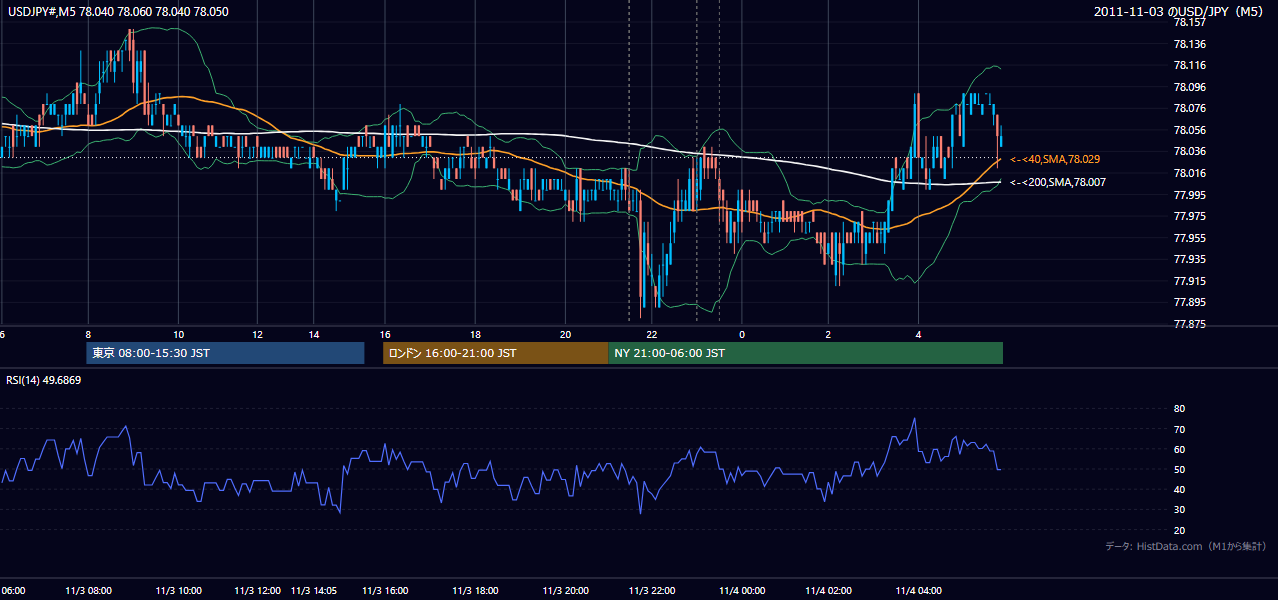Click price axis value 78.056
Image resolution: width=1278 pixels, height=600 pixels.
(1189, 130)
